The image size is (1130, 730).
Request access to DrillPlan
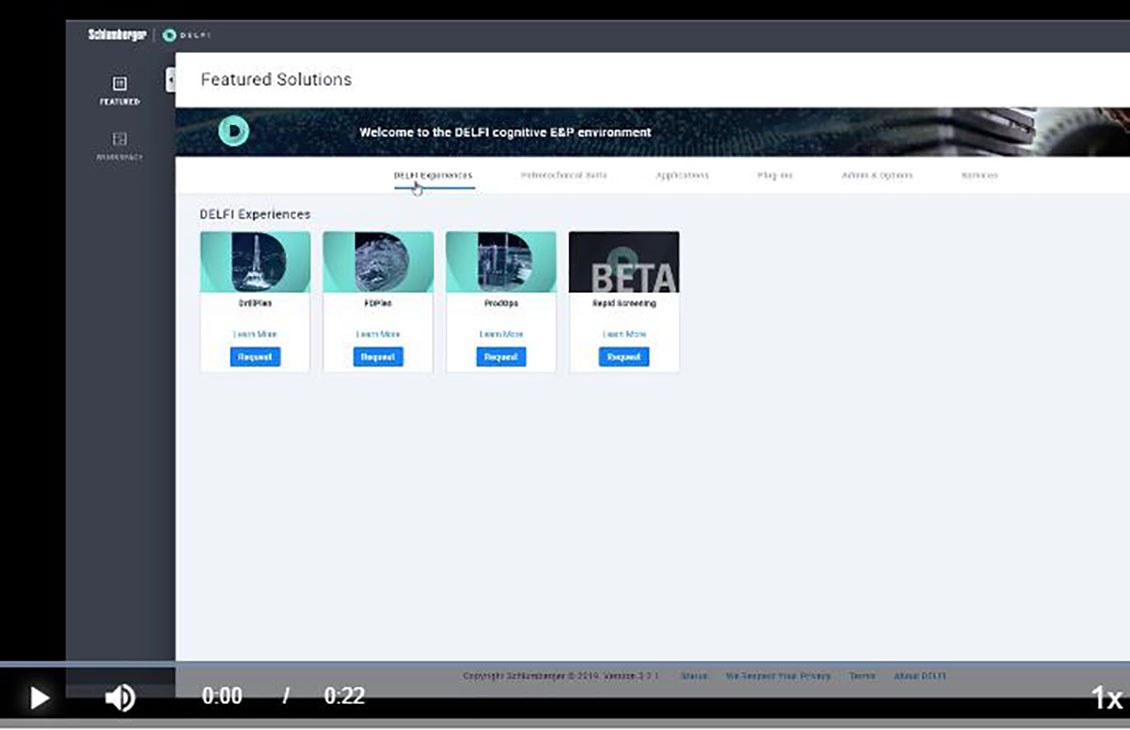[255, 357]
